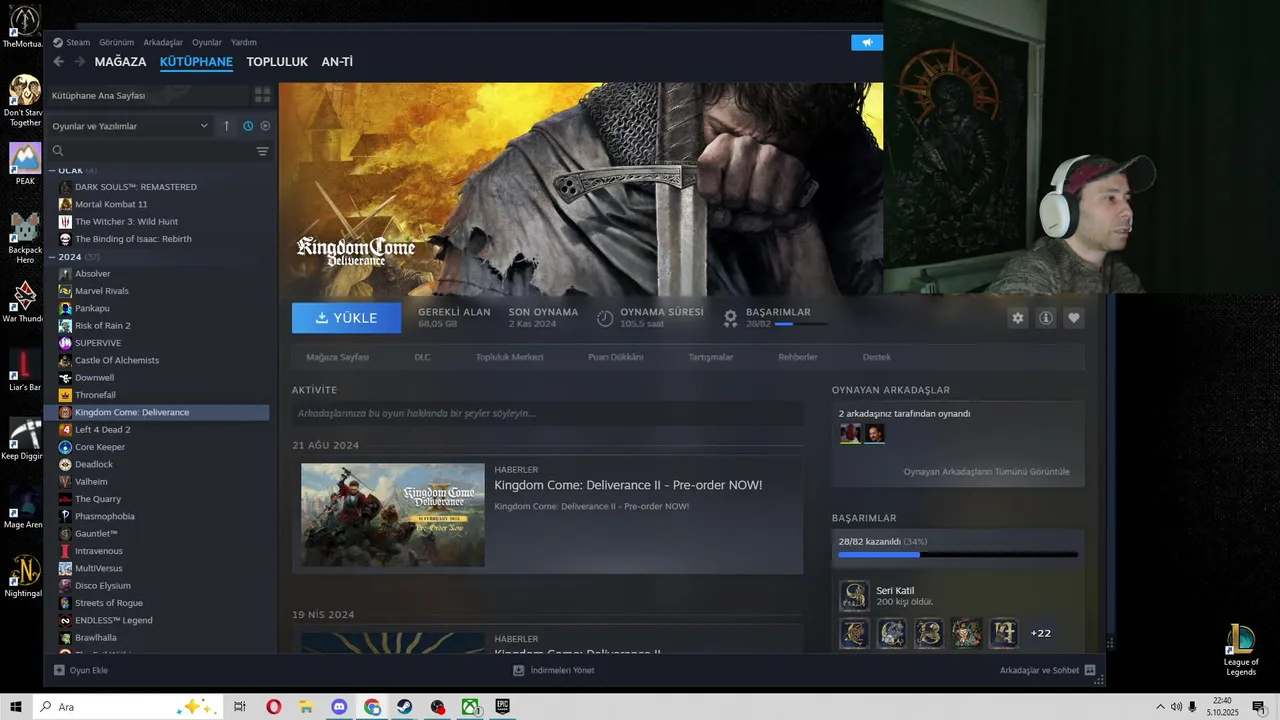Click the Oyun Ekle plus icon
Image resolution: width=1280 pixels, height=720 pixels.
point(59,670)
